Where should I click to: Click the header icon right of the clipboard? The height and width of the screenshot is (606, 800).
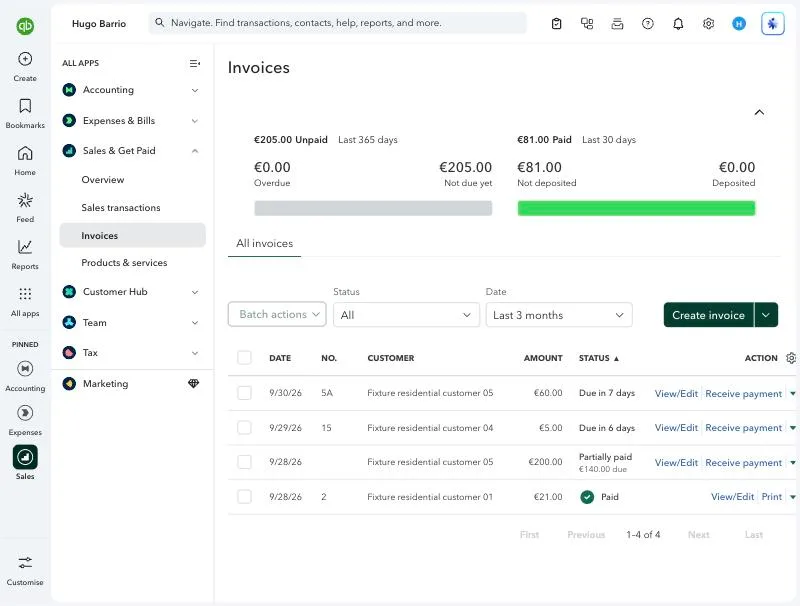coord(587,23)
